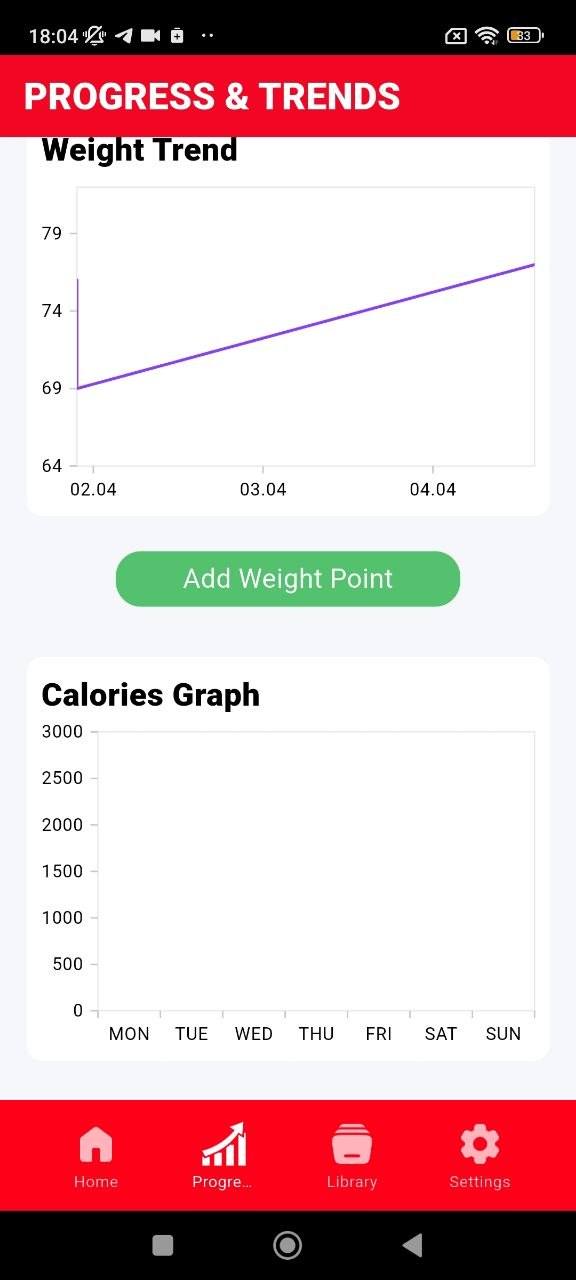Screen dimensions: 576x1280
Task: Tap the Calories Graph heading
Action: pyautogui.click(x=150, y=695)
